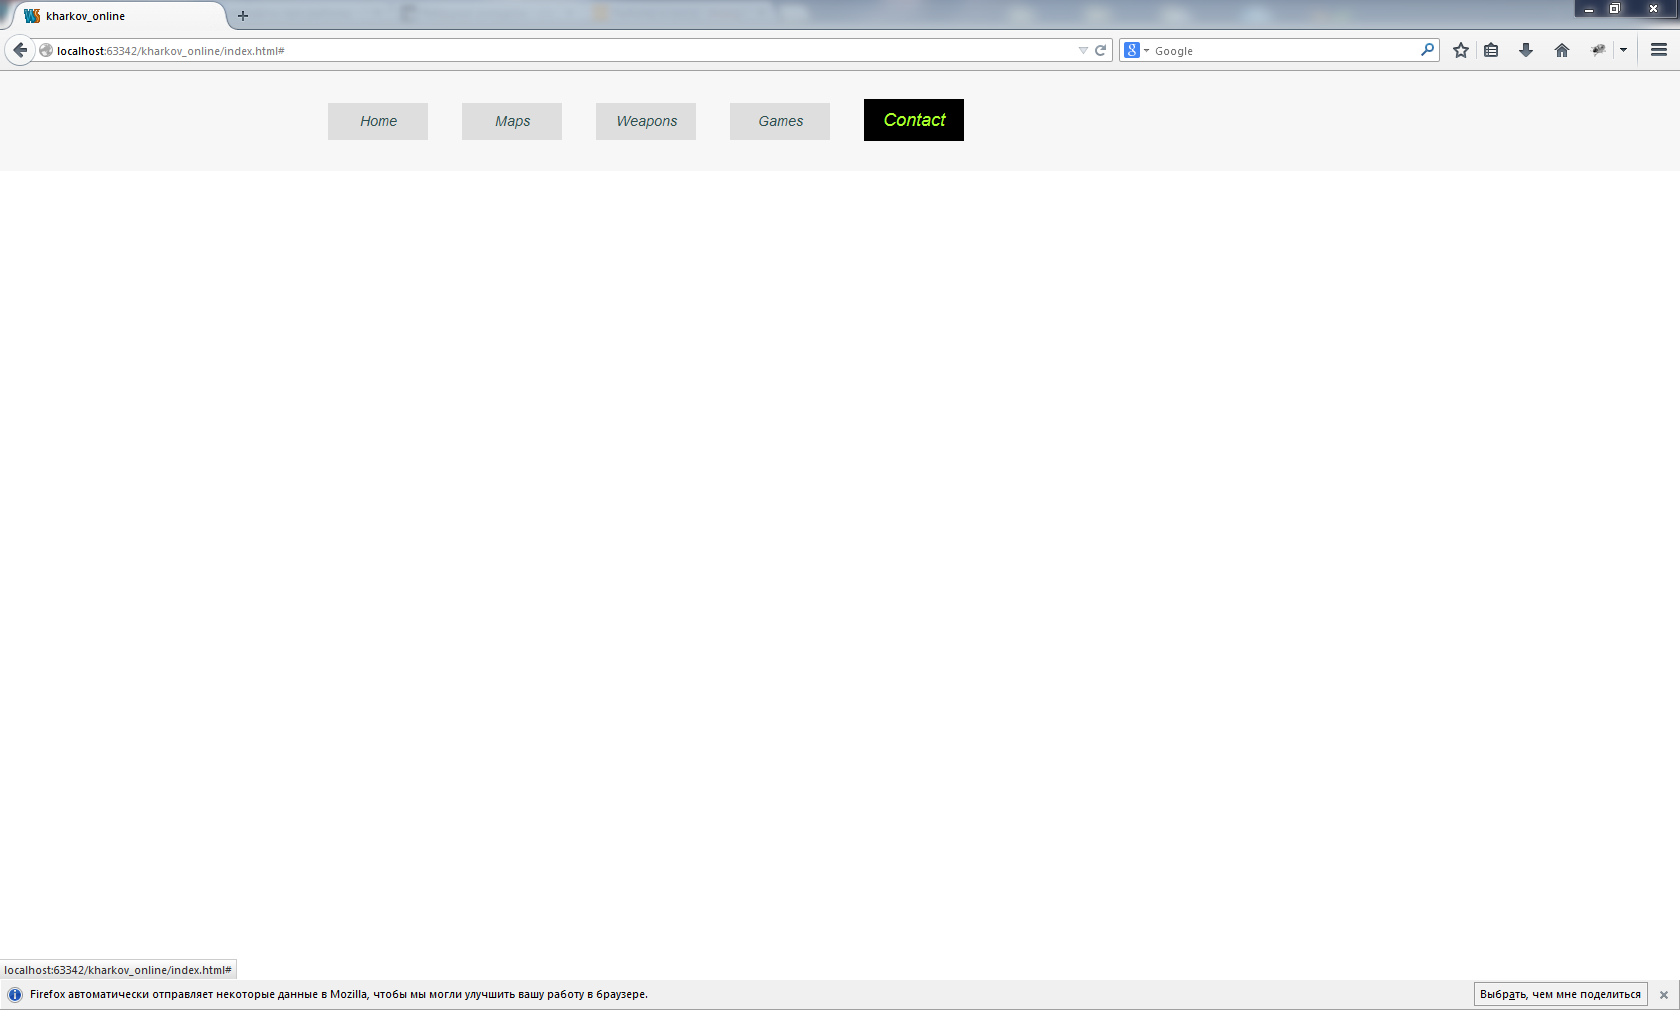Click the Google search engine icon
1680x1010 pixels.
(x=1132, y=50)
